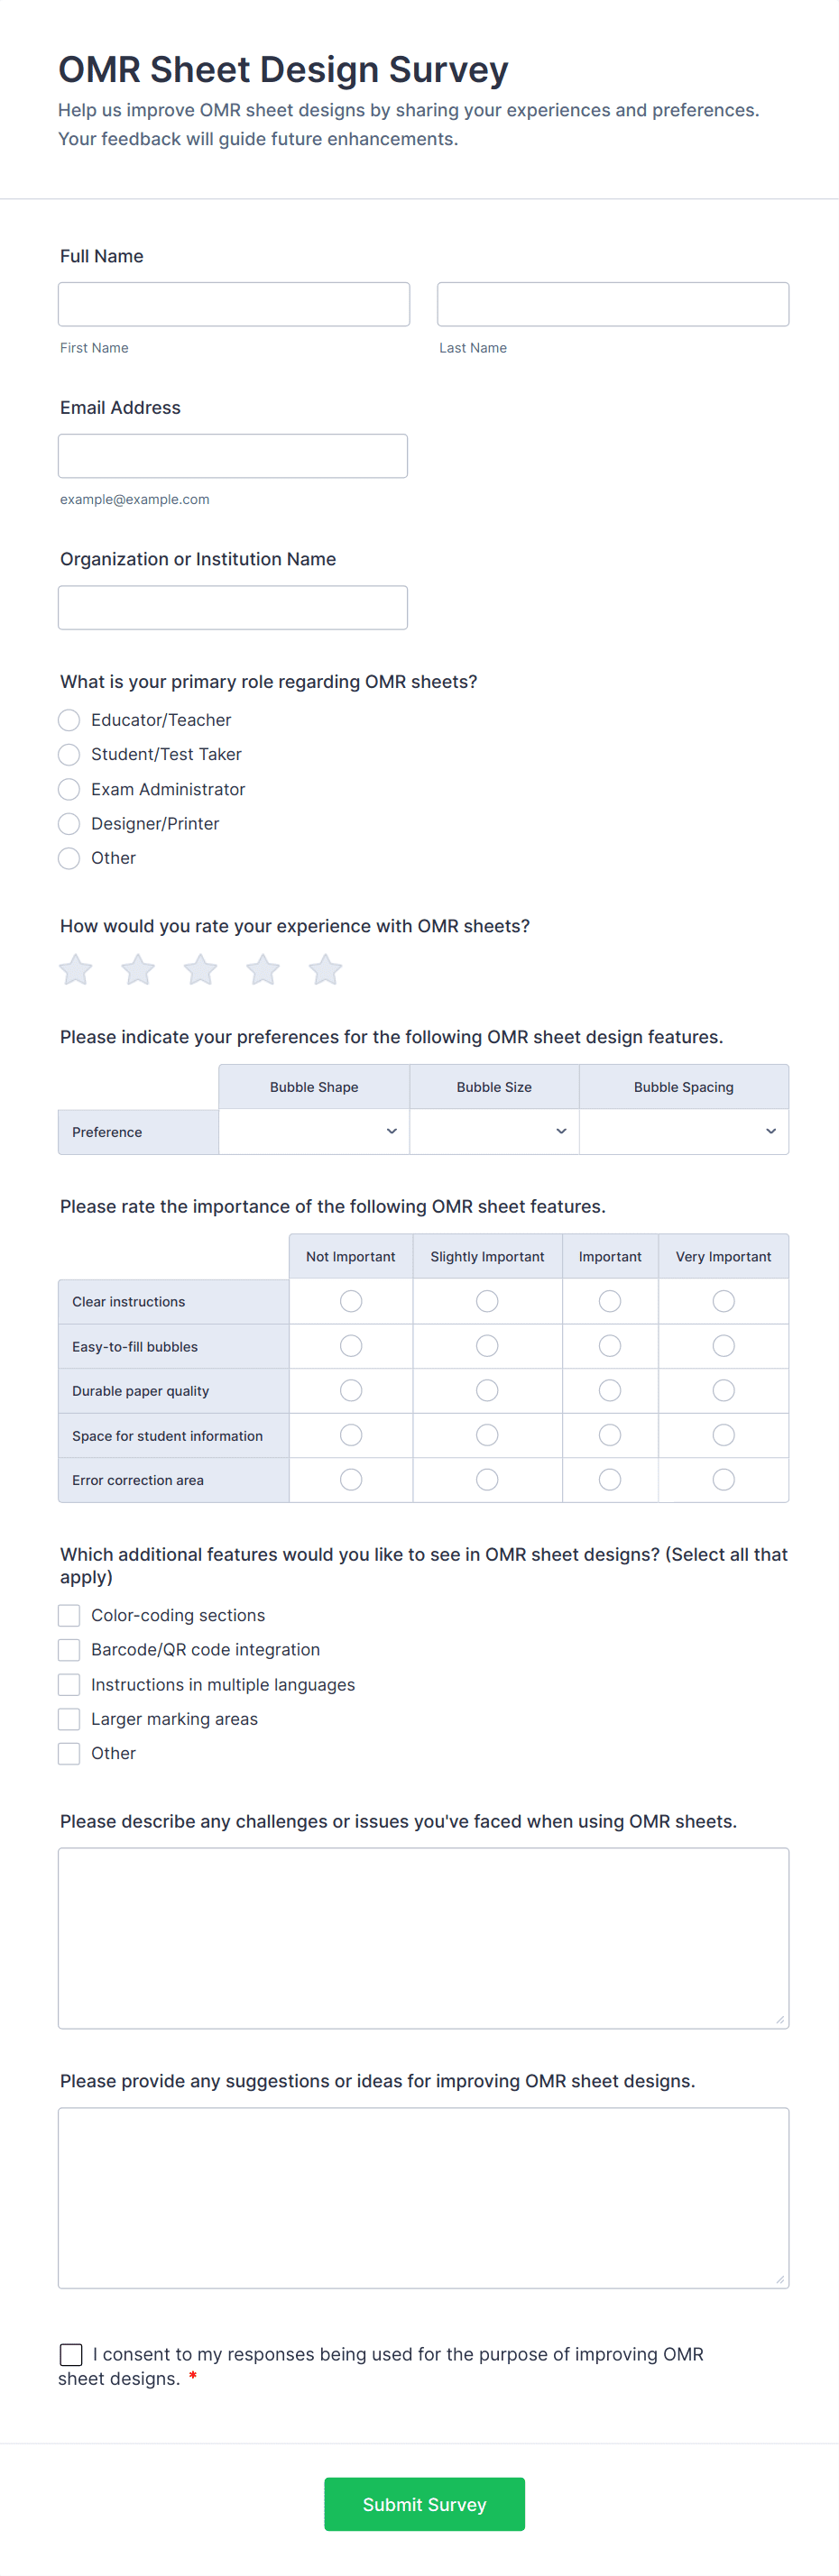Open the Bubble Spacing preference dropdown
This screenshot has width=839, height=2576.
(684, 1131)
